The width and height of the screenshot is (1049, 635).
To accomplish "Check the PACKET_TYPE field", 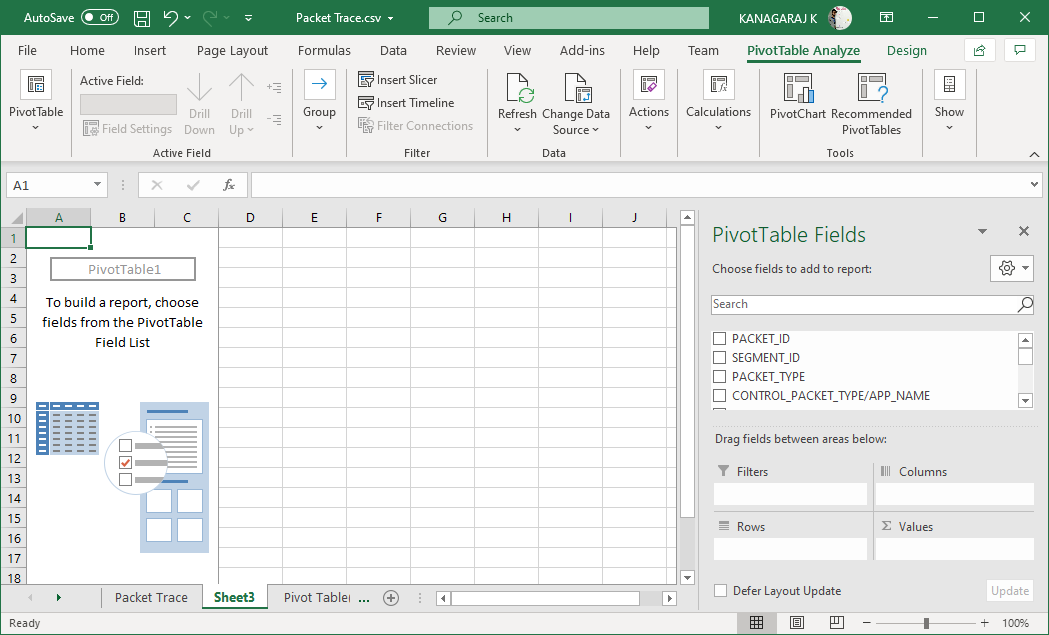I will [x=720, y=377].
